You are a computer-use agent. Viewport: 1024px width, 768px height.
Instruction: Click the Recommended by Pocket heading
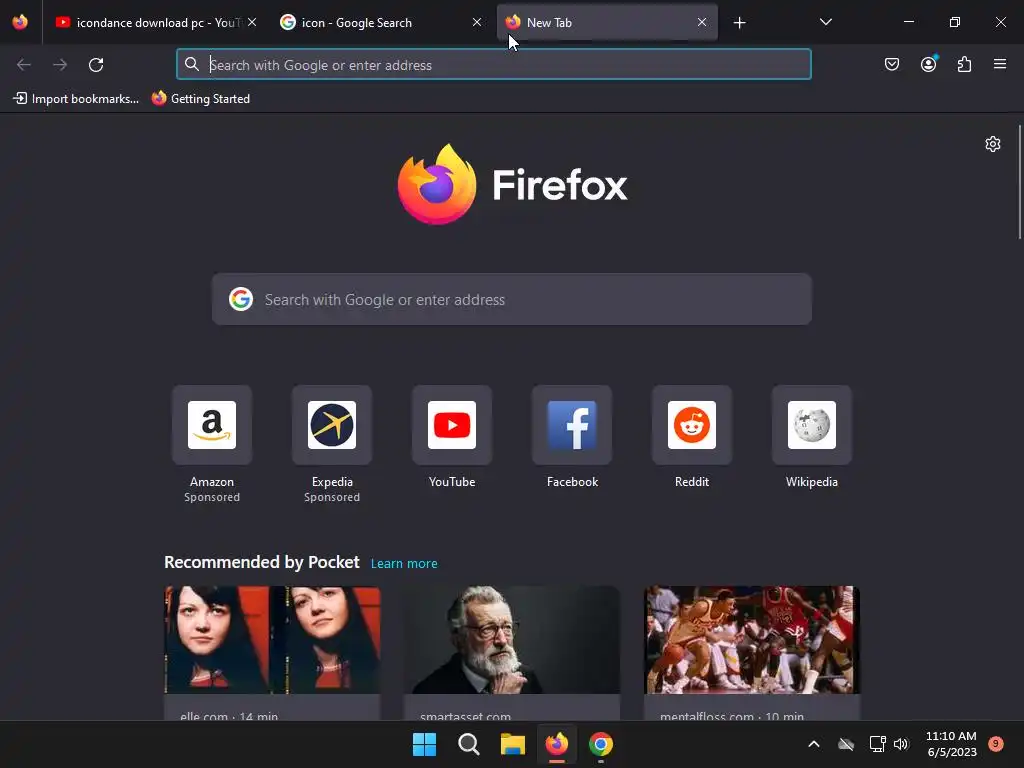(262, 562)
